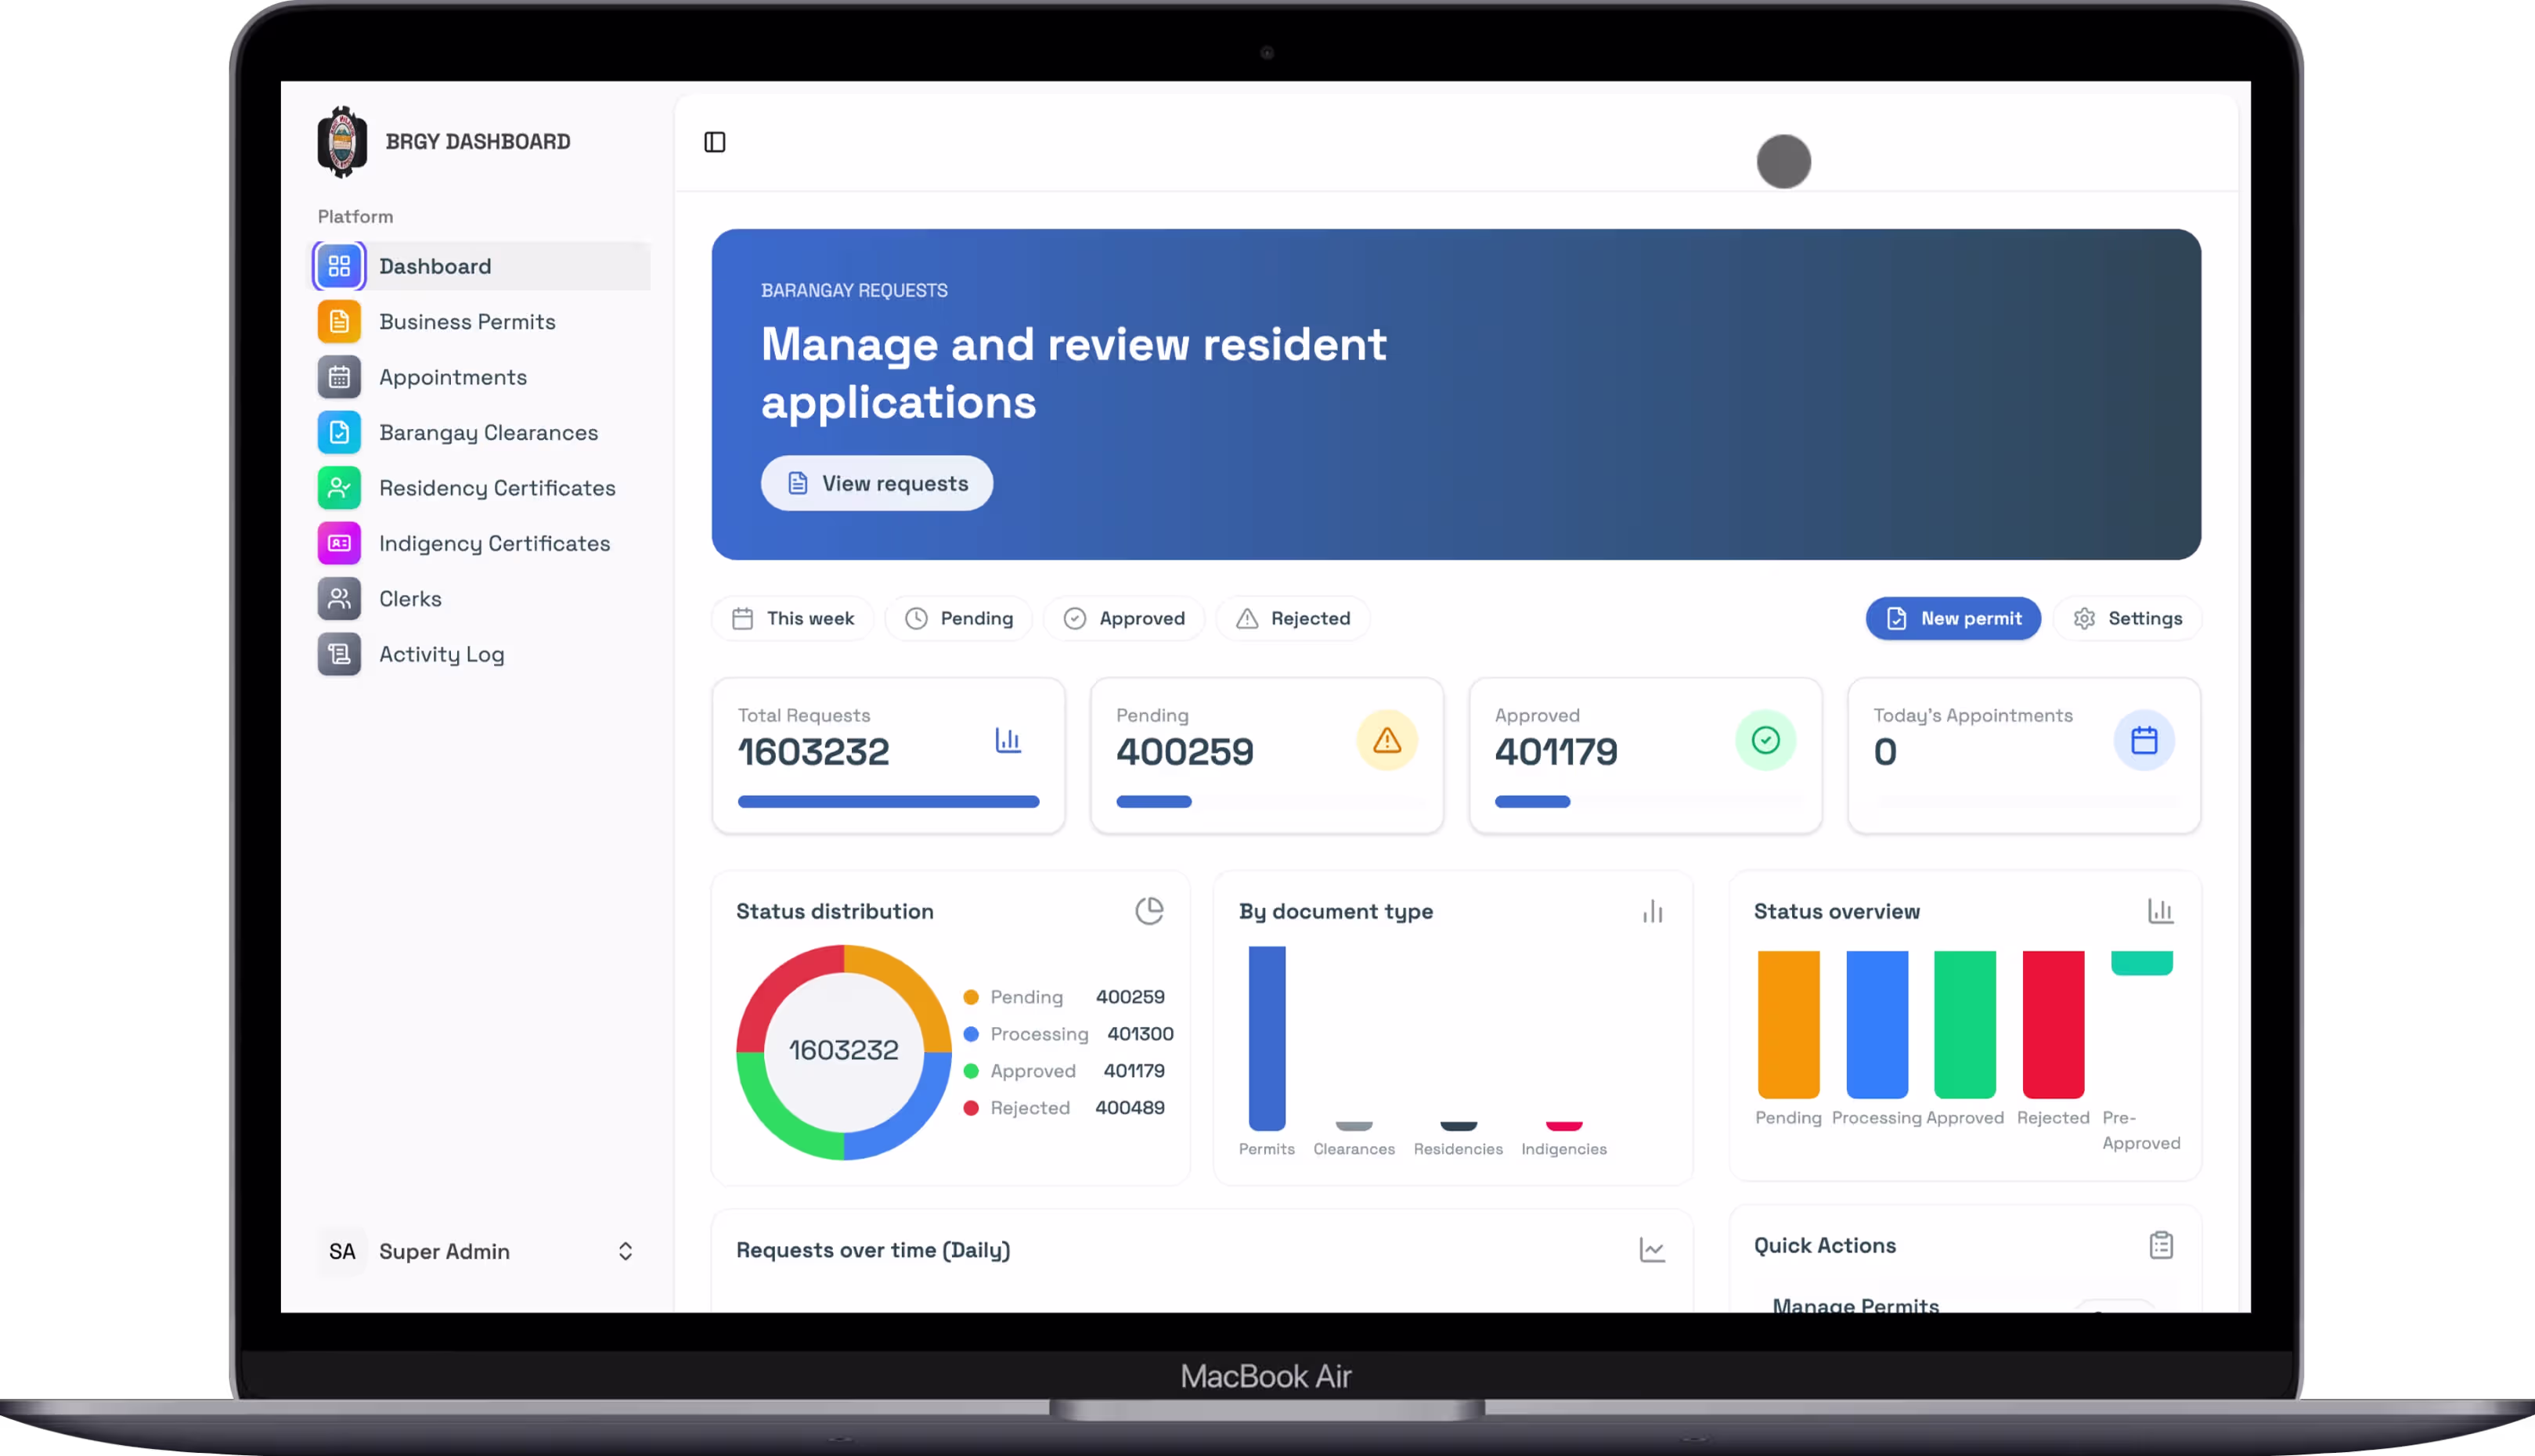Click the red Rejected bar in Status overview

(x=2053, y=1025)
